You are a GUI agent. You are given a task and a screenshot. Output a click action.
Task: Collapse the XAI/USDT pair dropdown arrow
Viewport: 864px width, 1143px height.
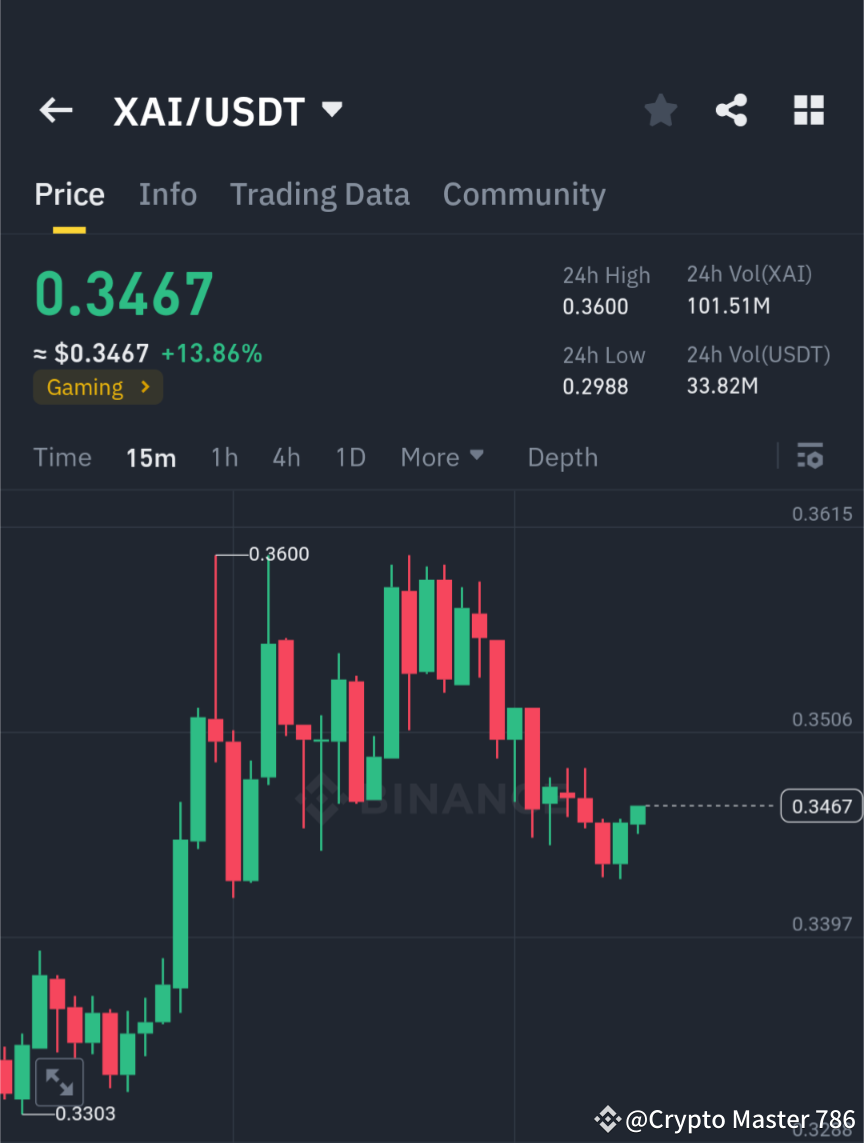[331, 110]
